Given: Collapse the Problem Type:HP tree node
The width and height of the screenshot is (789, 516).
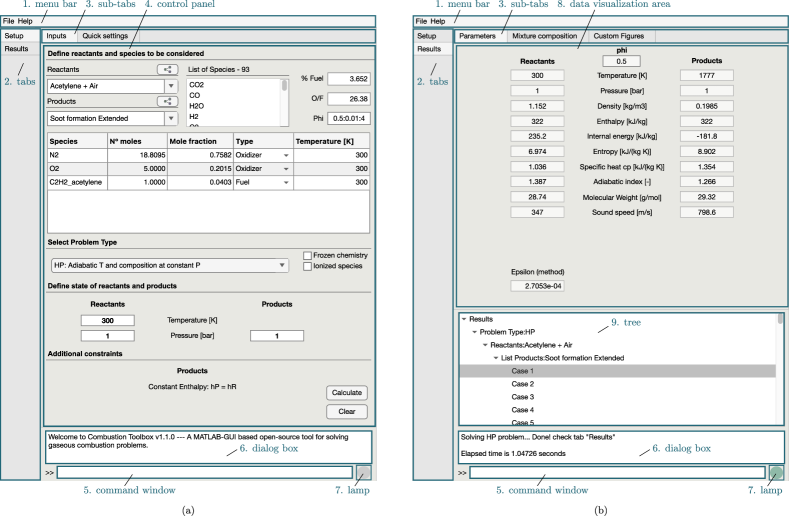Looking at the screenshot, I should [474, 331].
